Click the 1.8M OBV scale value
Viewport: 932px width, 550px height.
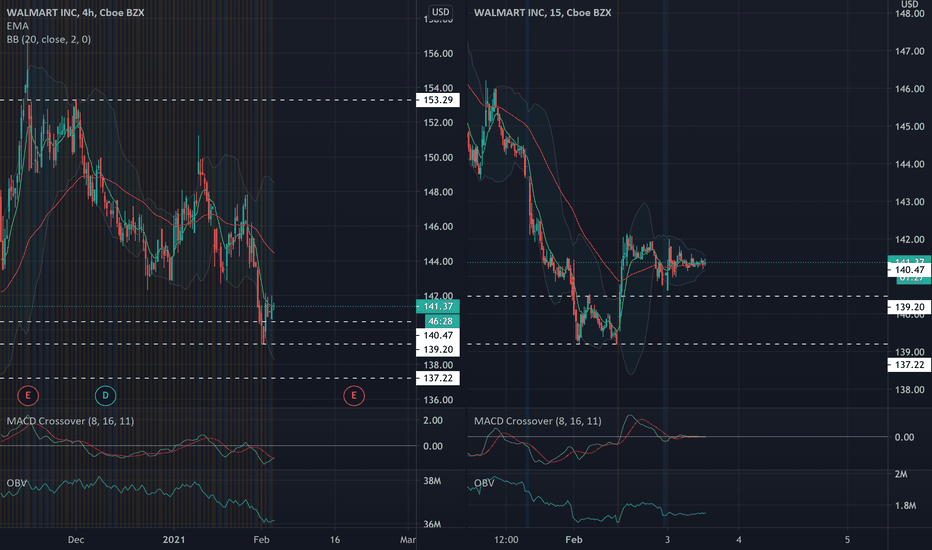tap(905, 505)
